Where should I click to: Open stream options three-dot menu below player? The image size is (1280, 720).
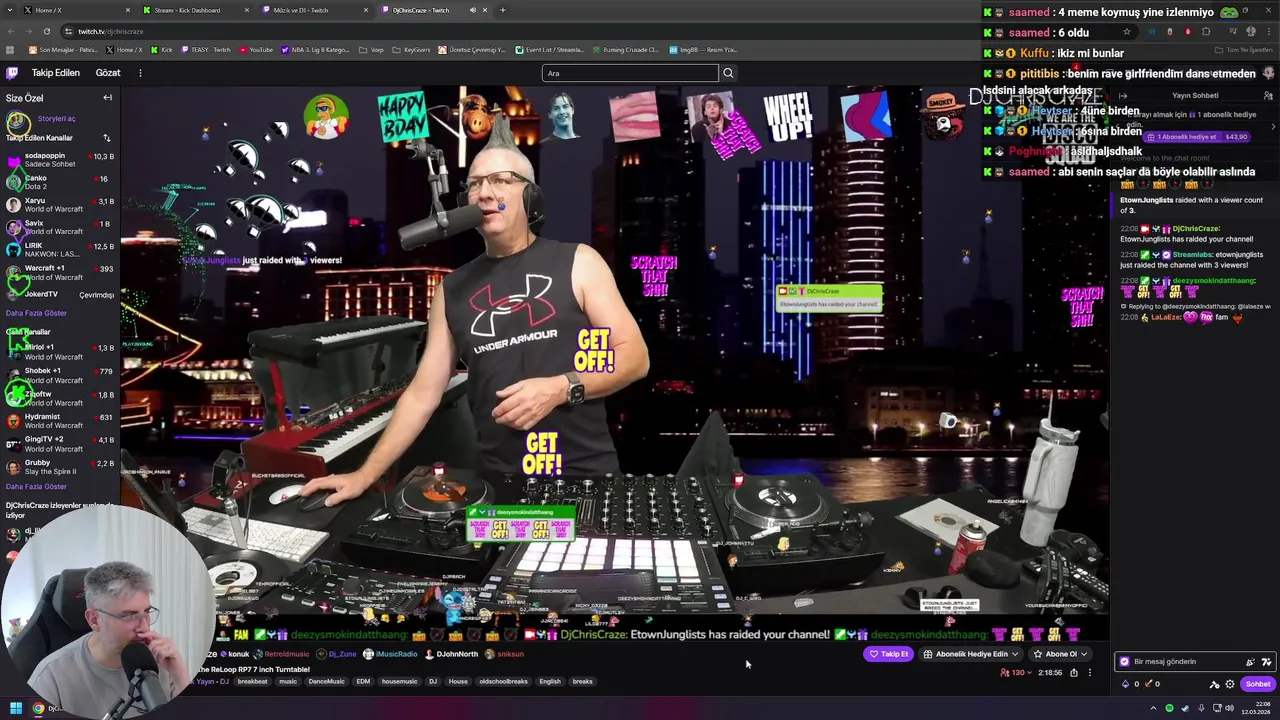tap(1090, 673)
